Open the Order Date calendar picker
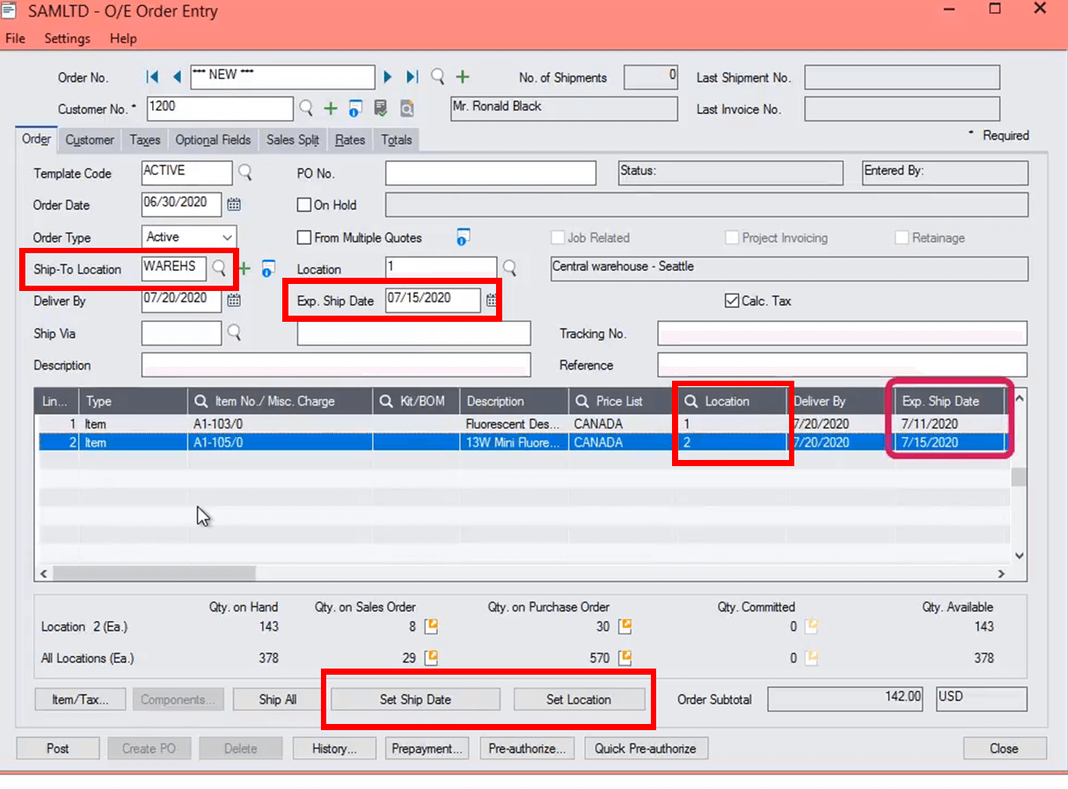Screen dimensions: 1068x789 233,204
